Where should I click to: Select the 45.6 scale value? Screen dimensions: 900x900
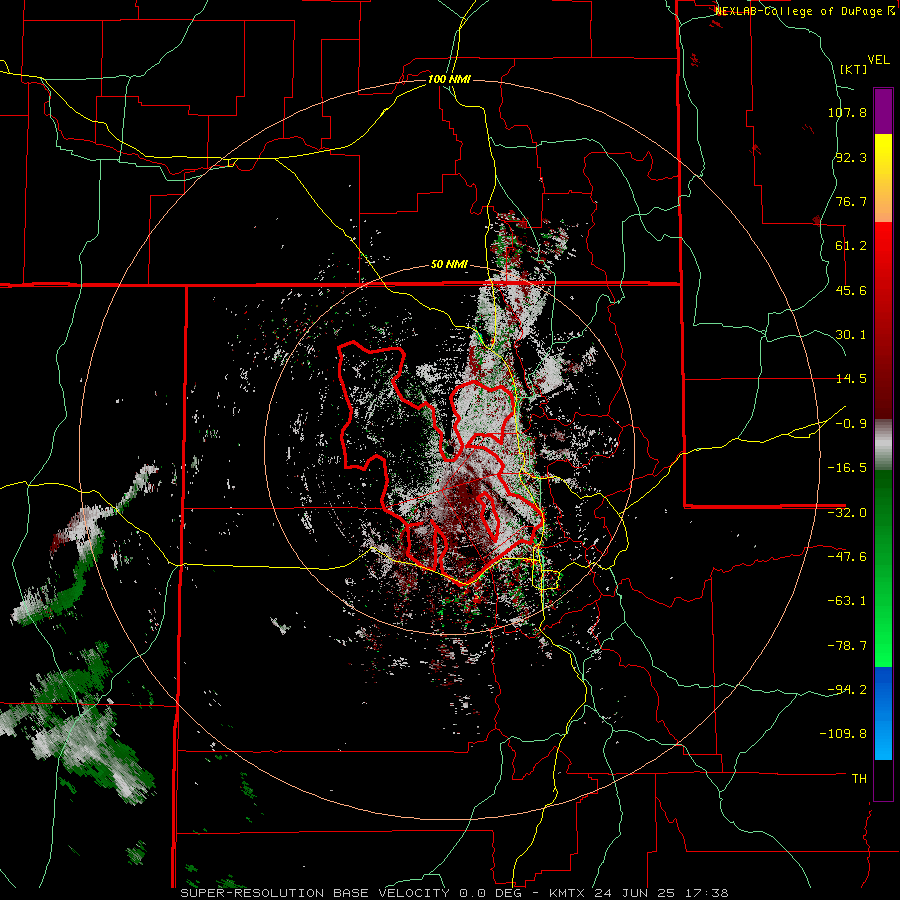point(851,290)
